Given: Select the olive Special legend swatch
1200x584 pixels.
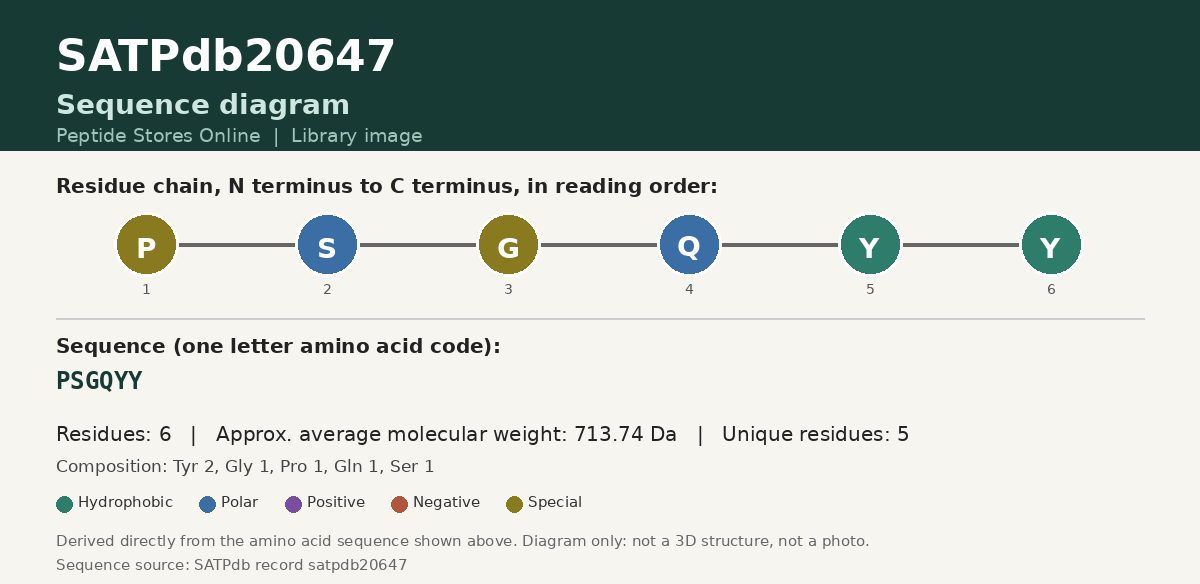Looking at the screenshot, I should click(x=515, y=504).
